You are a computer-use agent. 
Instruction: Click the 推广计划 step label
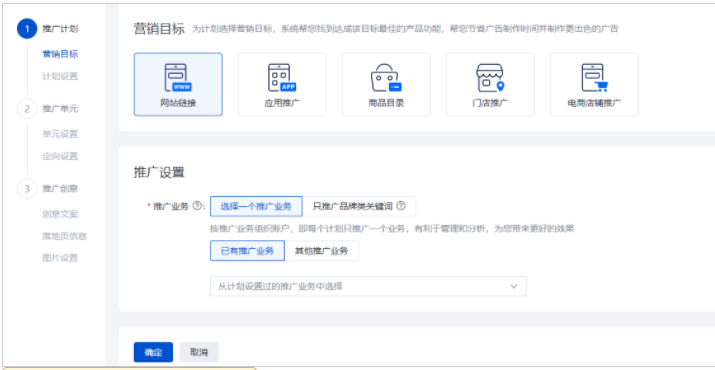tap(60, 29)
